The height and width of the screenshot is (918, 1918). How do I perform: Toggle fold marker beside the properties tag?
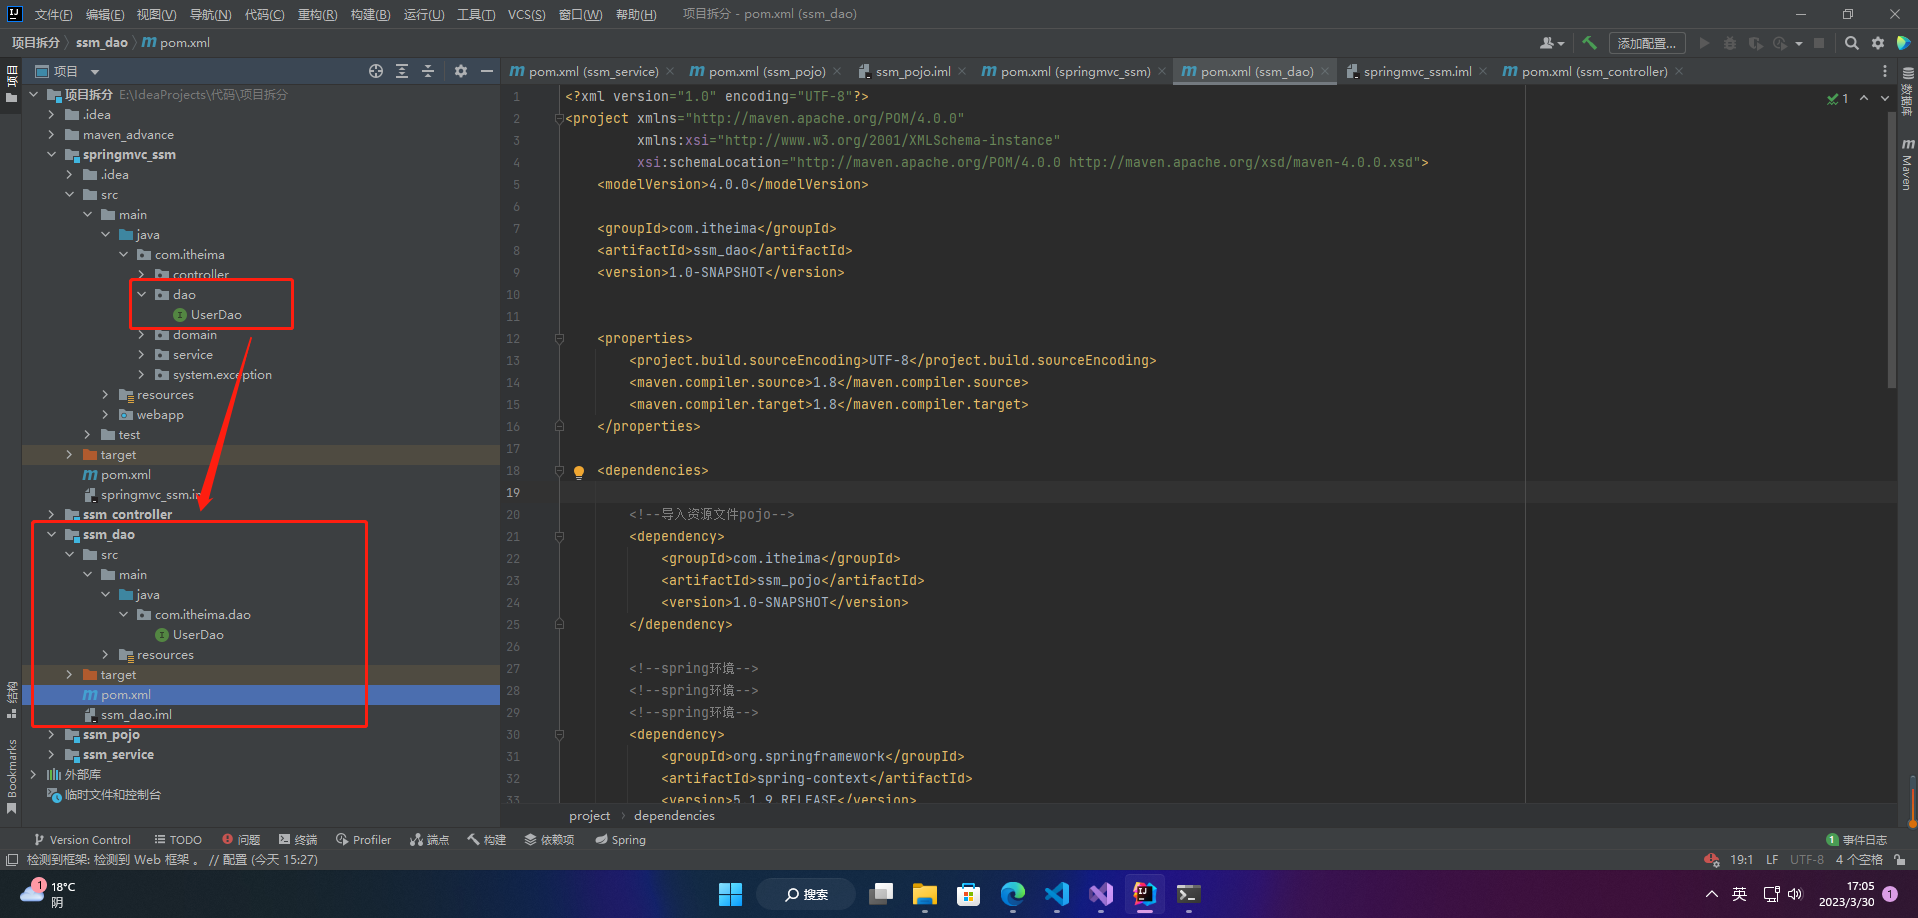tap(560, 339)
